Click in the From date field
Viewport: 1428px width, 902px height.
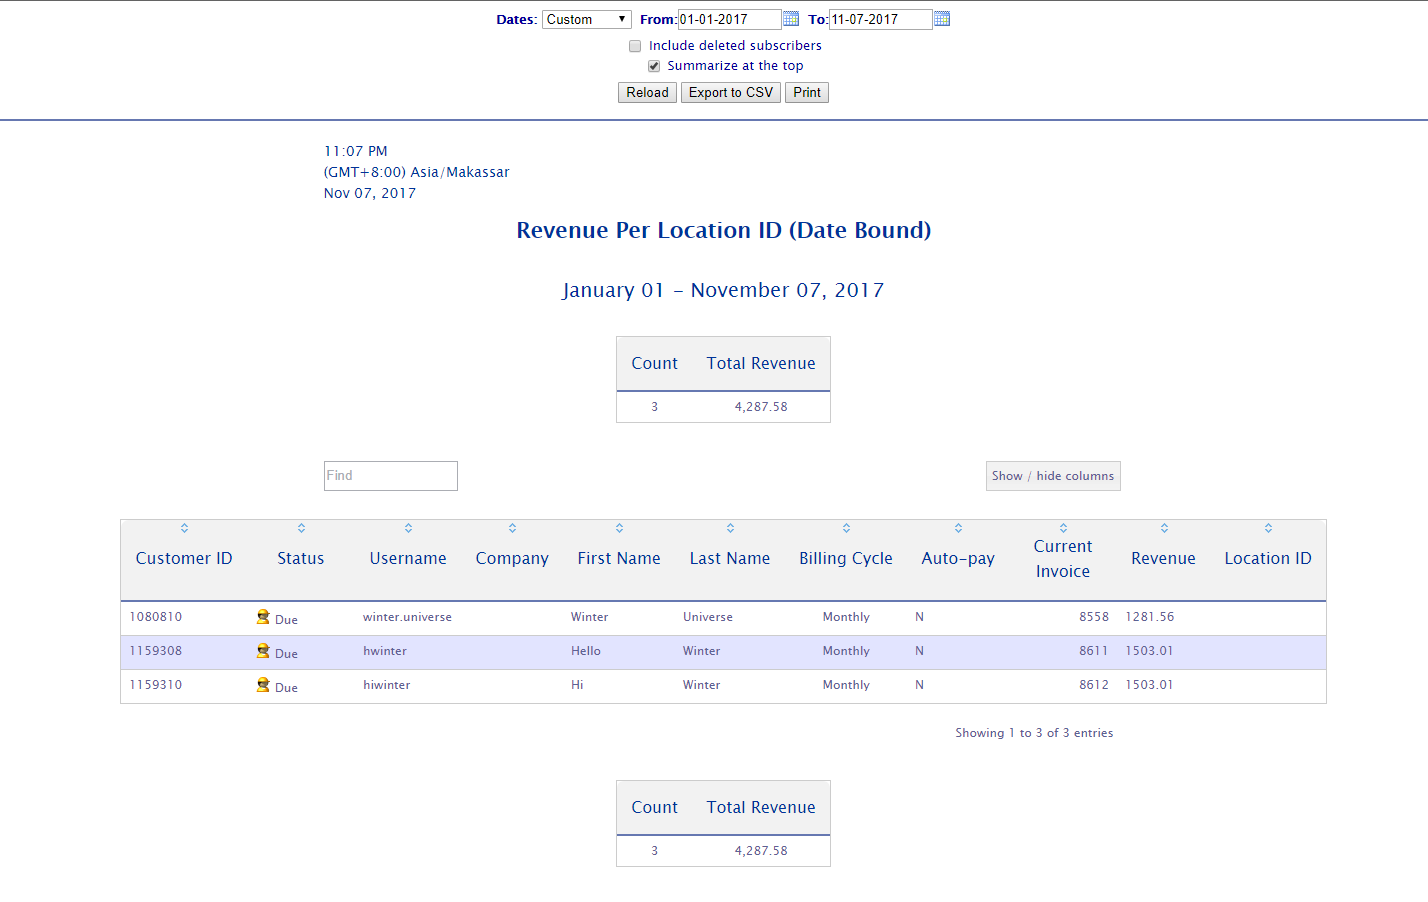click(729, 19)
